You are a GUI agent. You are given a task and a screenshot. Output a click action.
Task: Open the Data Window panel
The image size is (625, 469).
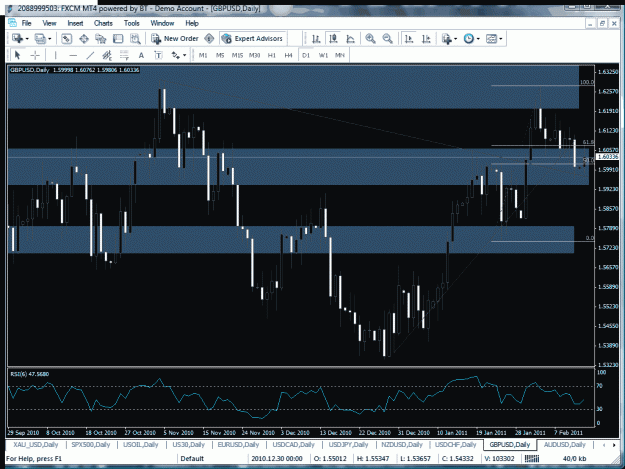point(84,39)
